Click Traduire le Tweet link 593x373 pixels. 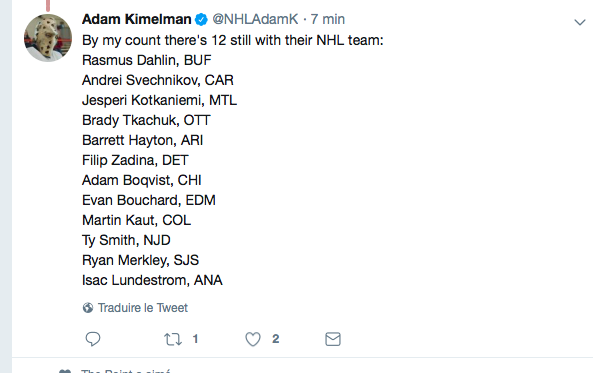pos(143,308)
